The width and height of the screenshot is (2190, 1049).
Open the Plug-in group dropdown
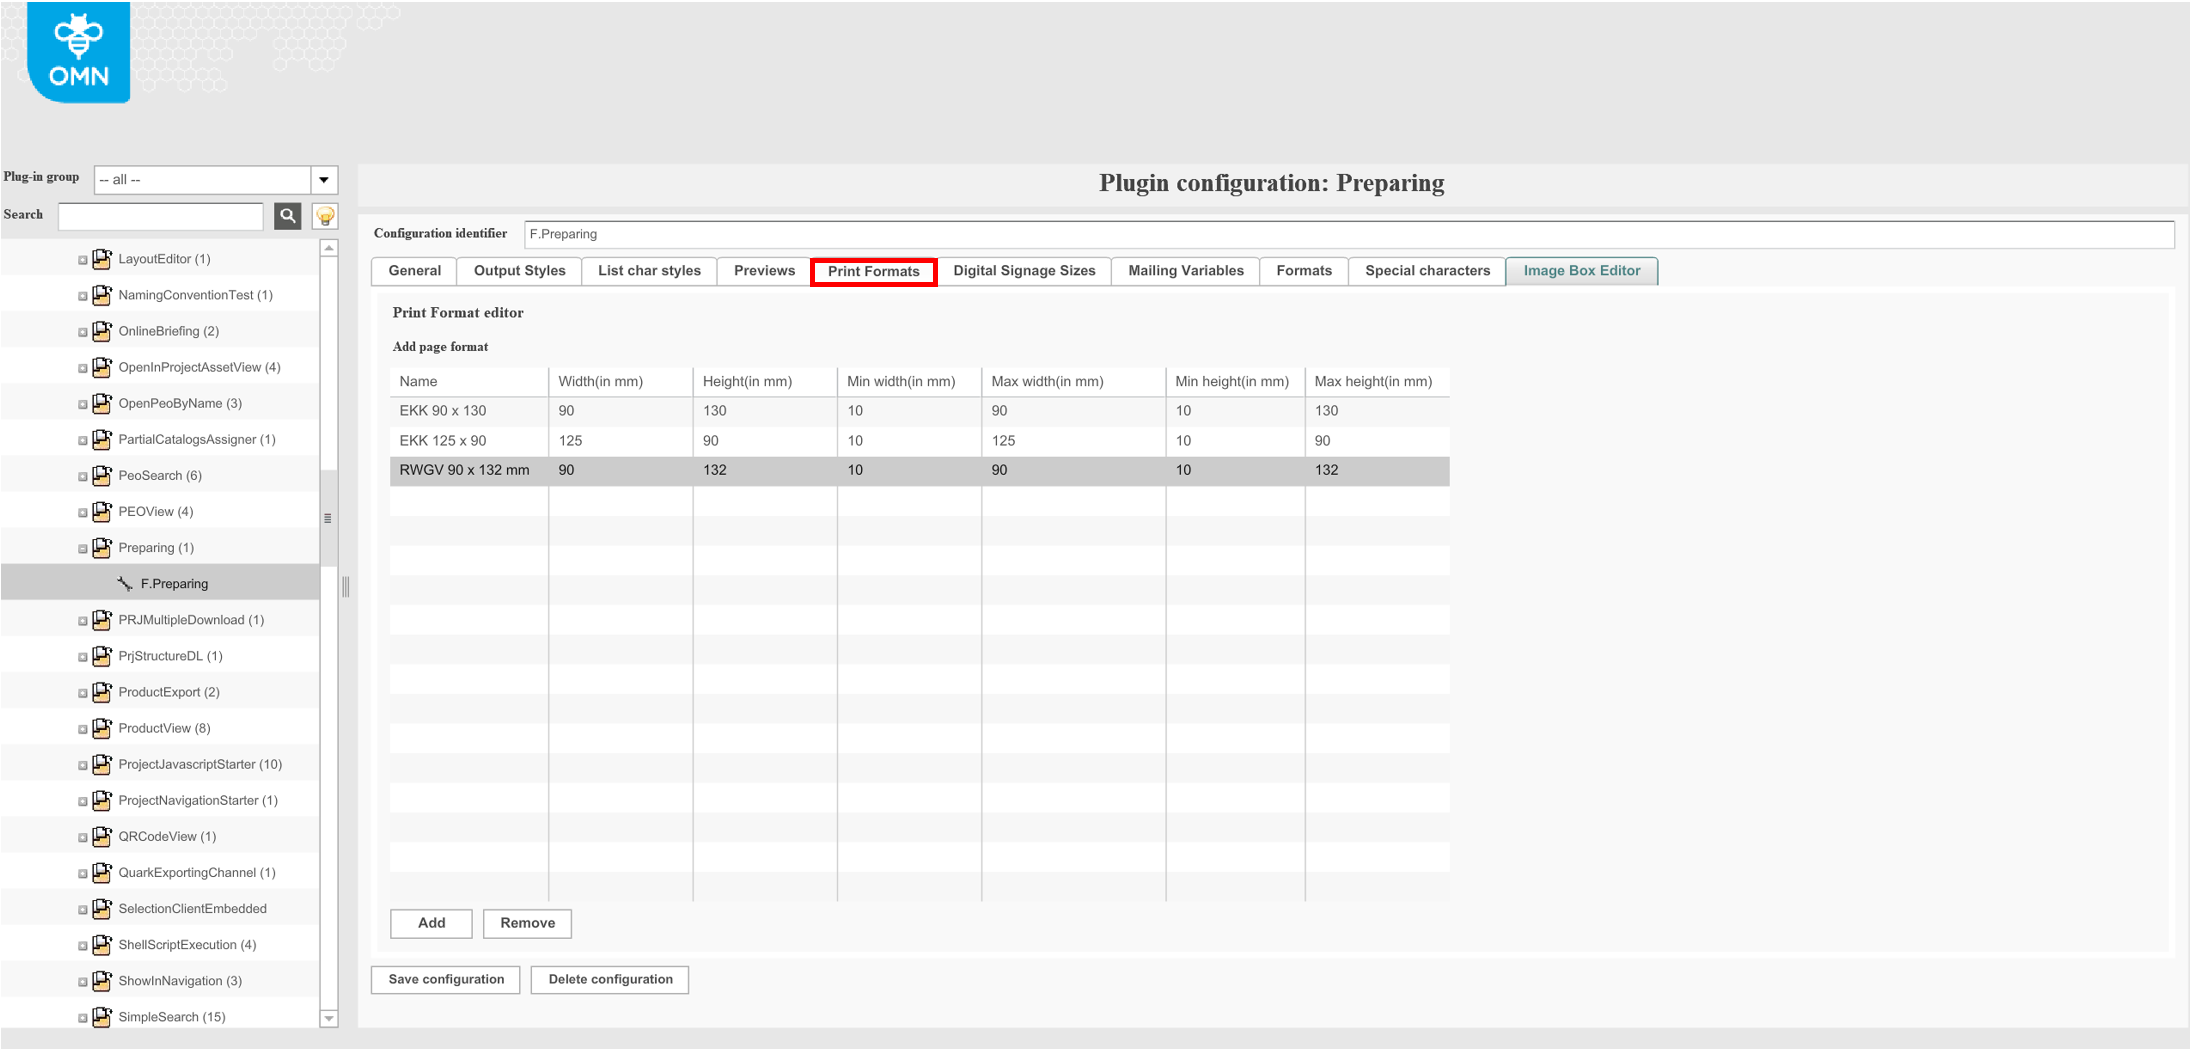tap(323, 179)
